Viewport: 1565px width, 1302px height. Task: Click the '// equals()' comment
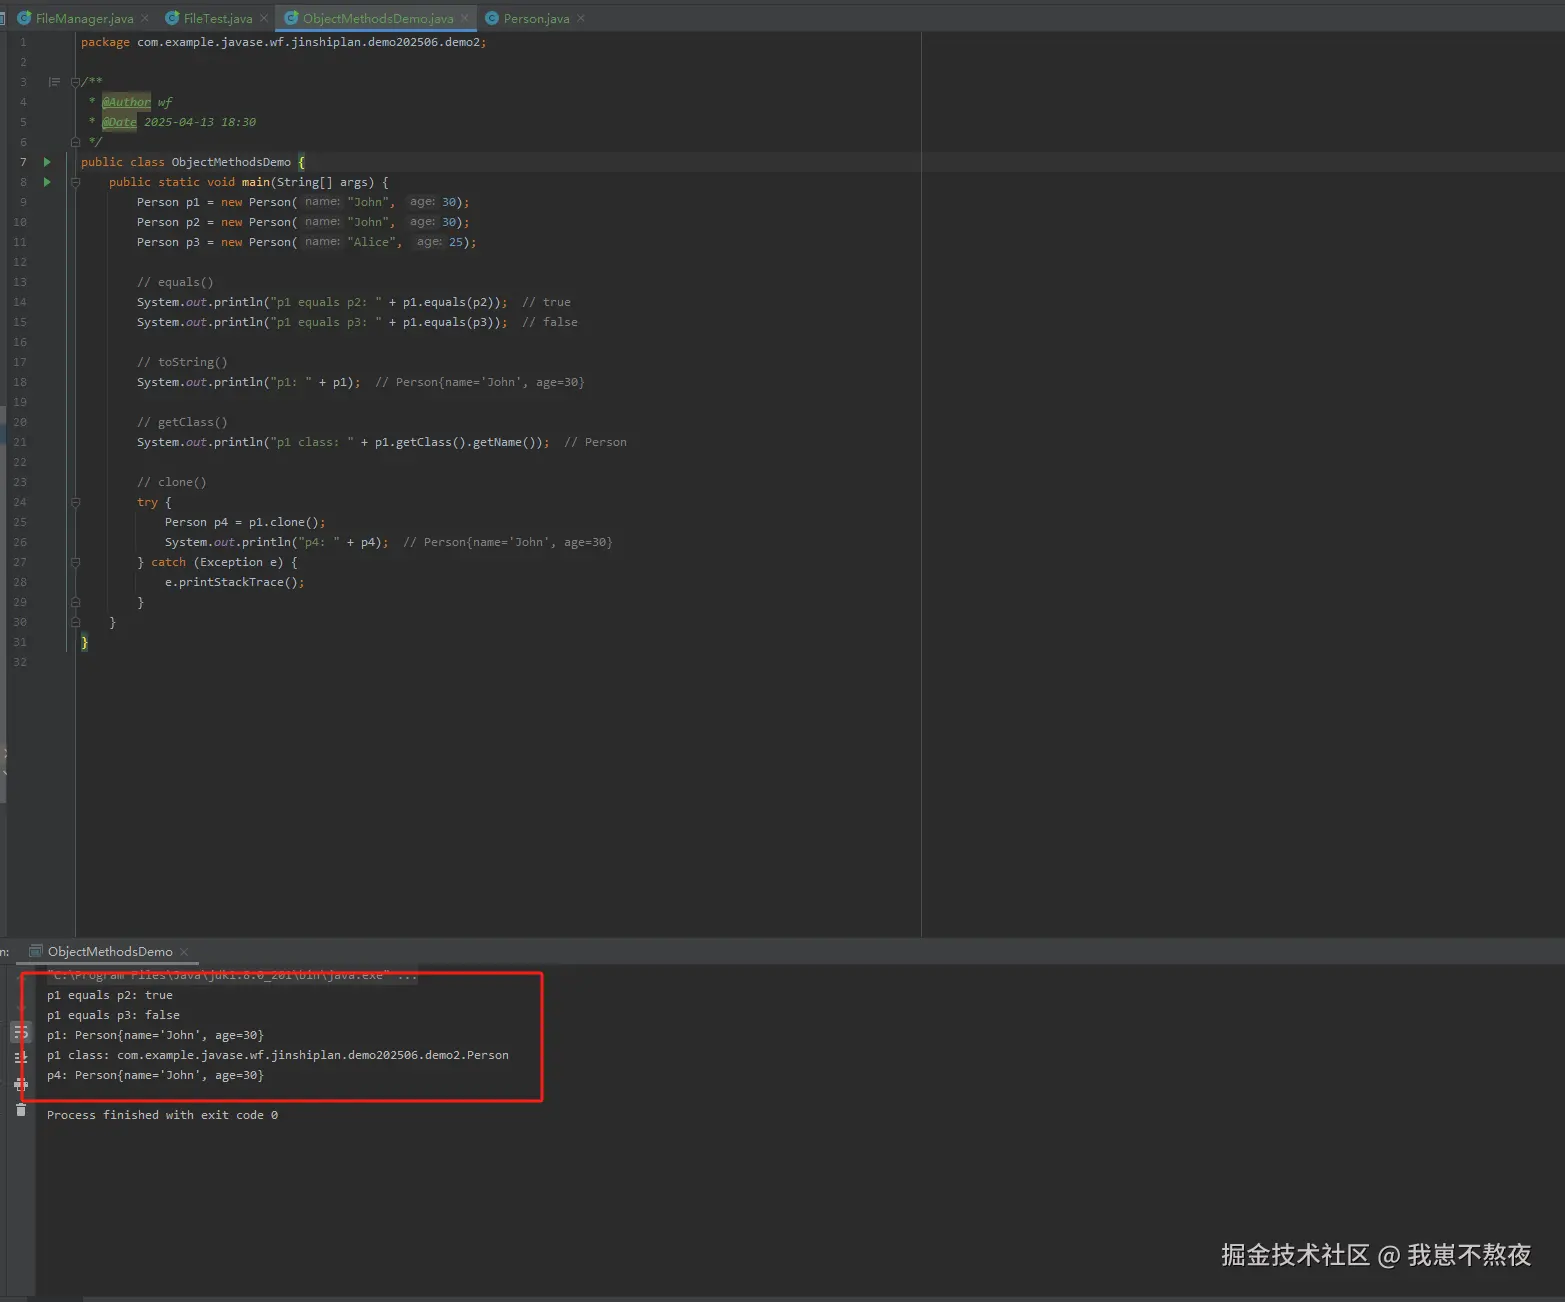click(175, 282)
